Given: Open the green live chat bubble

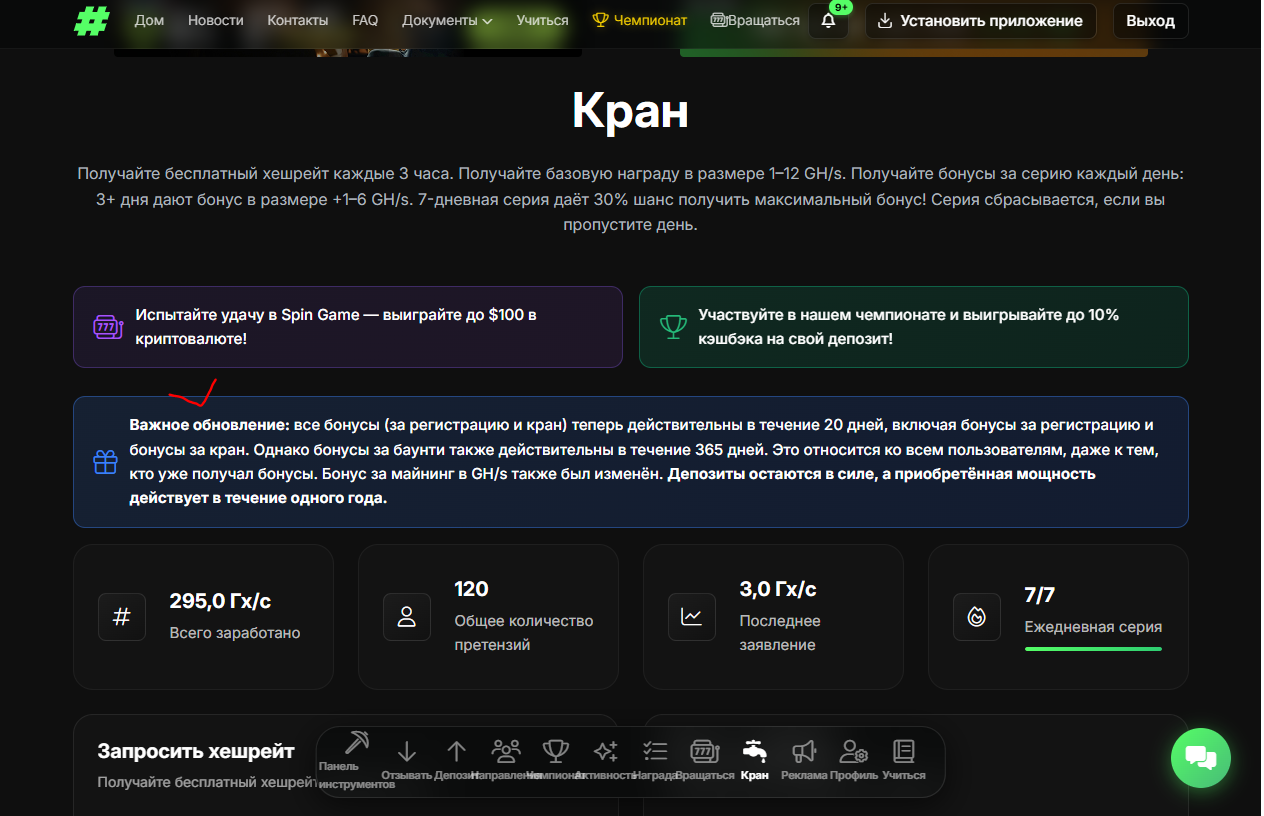Looking at the screenshot, I should [1200, 758].
